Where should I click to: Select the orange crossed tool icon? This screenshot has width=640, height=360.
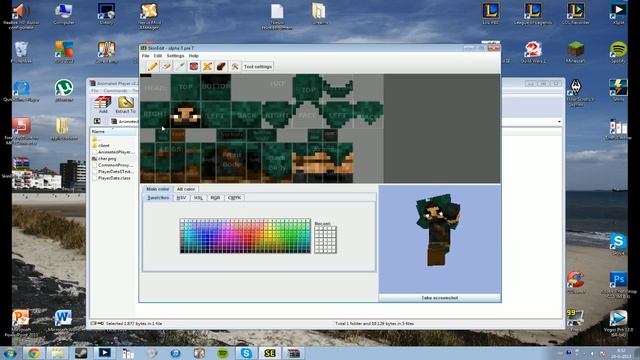point(207,66)
